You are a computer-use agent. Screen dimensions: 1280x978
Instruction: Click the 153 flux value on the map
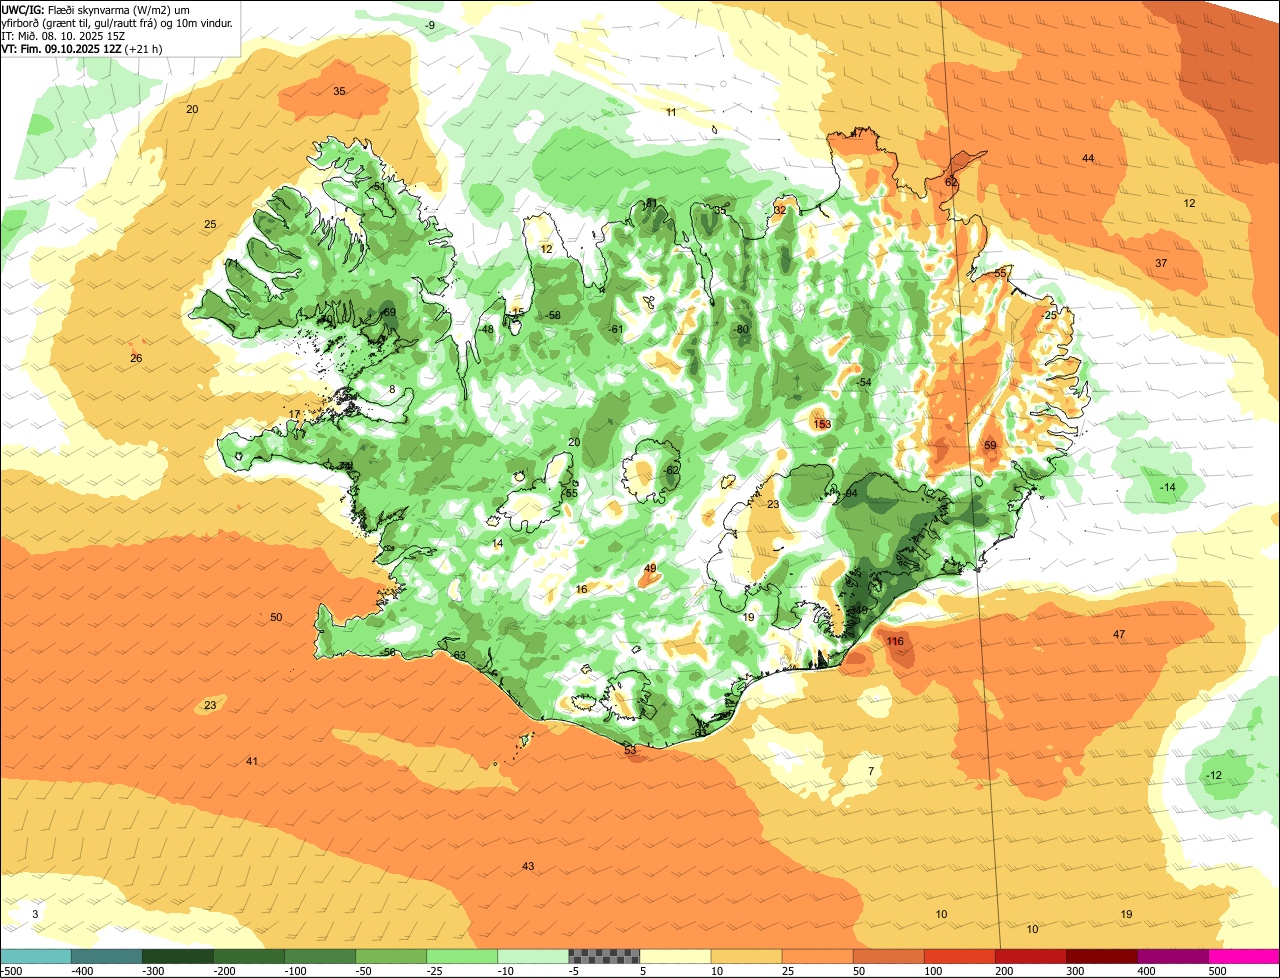point(822,424)
